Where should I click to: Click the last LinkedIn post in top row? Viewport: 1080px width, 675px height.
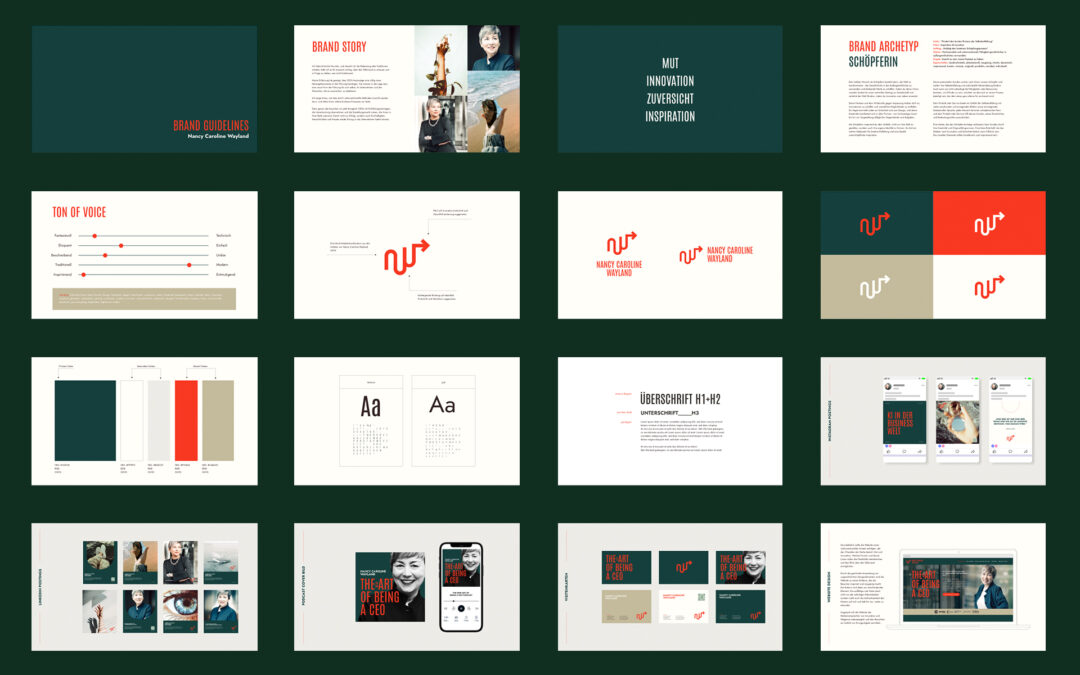tap(221, 562)
